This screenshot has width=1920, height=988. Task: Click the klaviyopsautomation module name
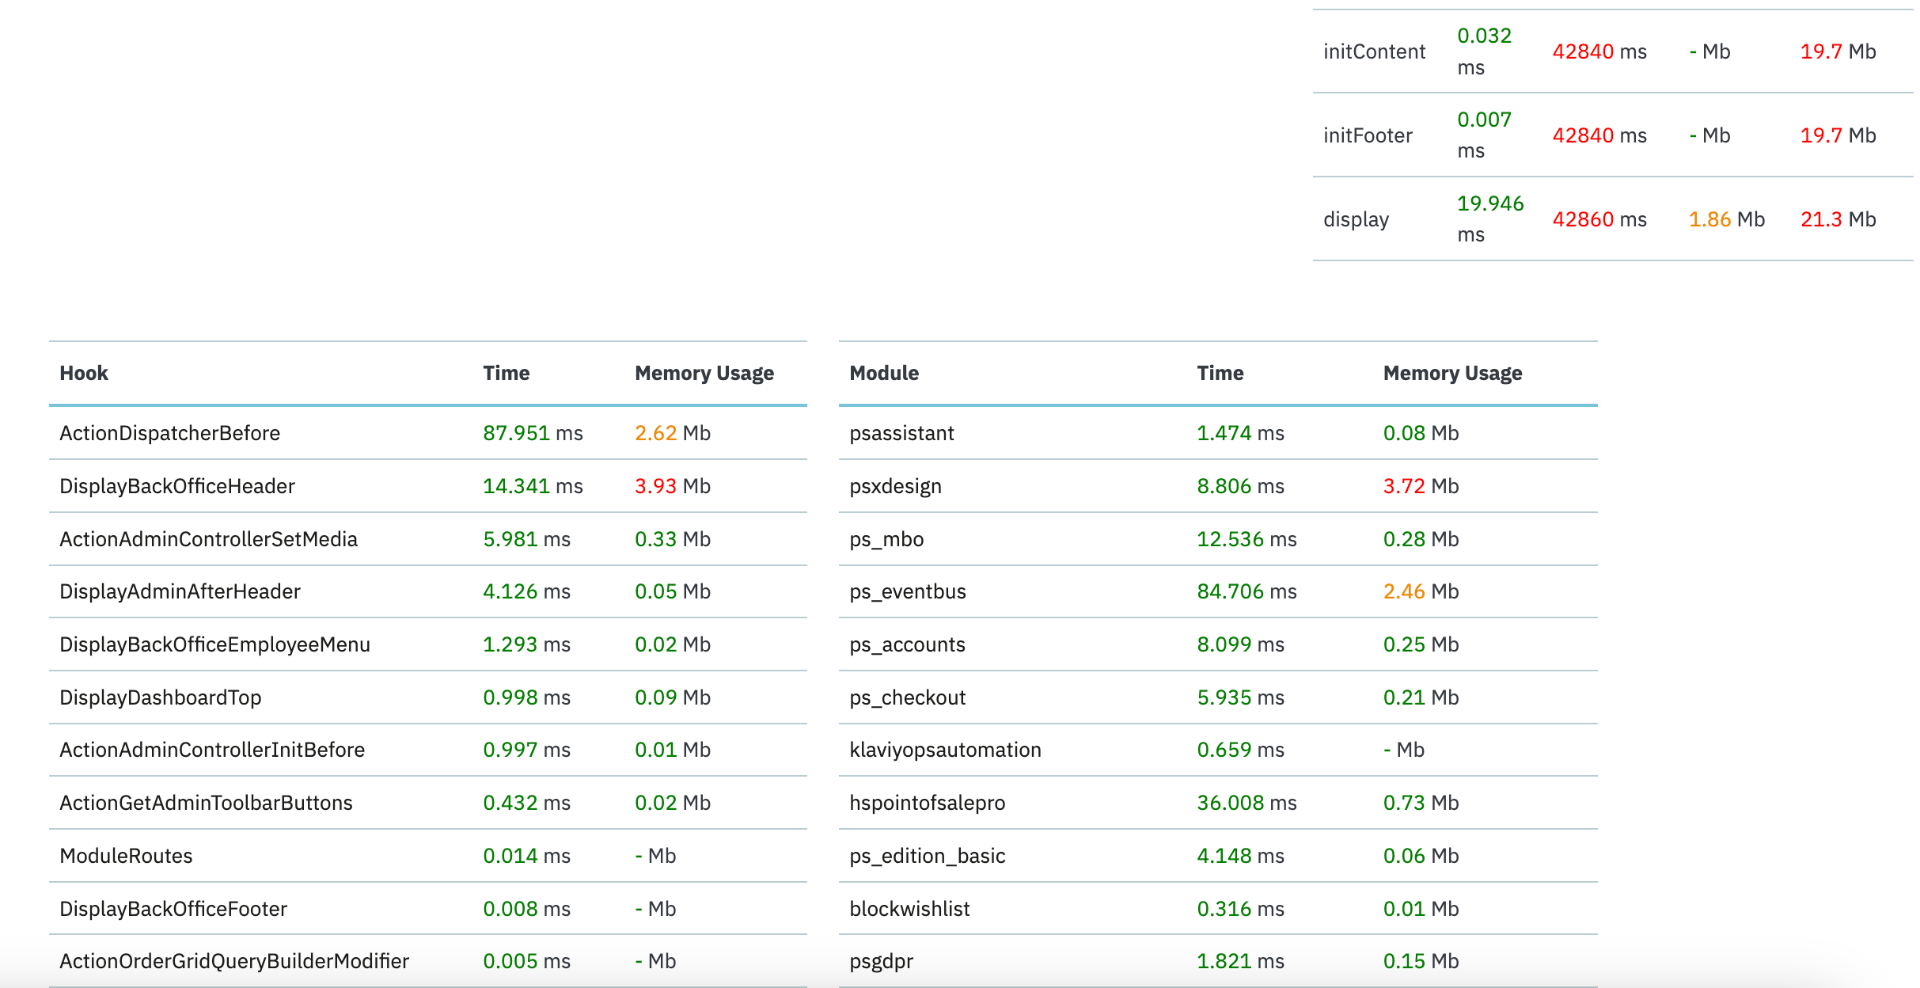click(945, 750)
